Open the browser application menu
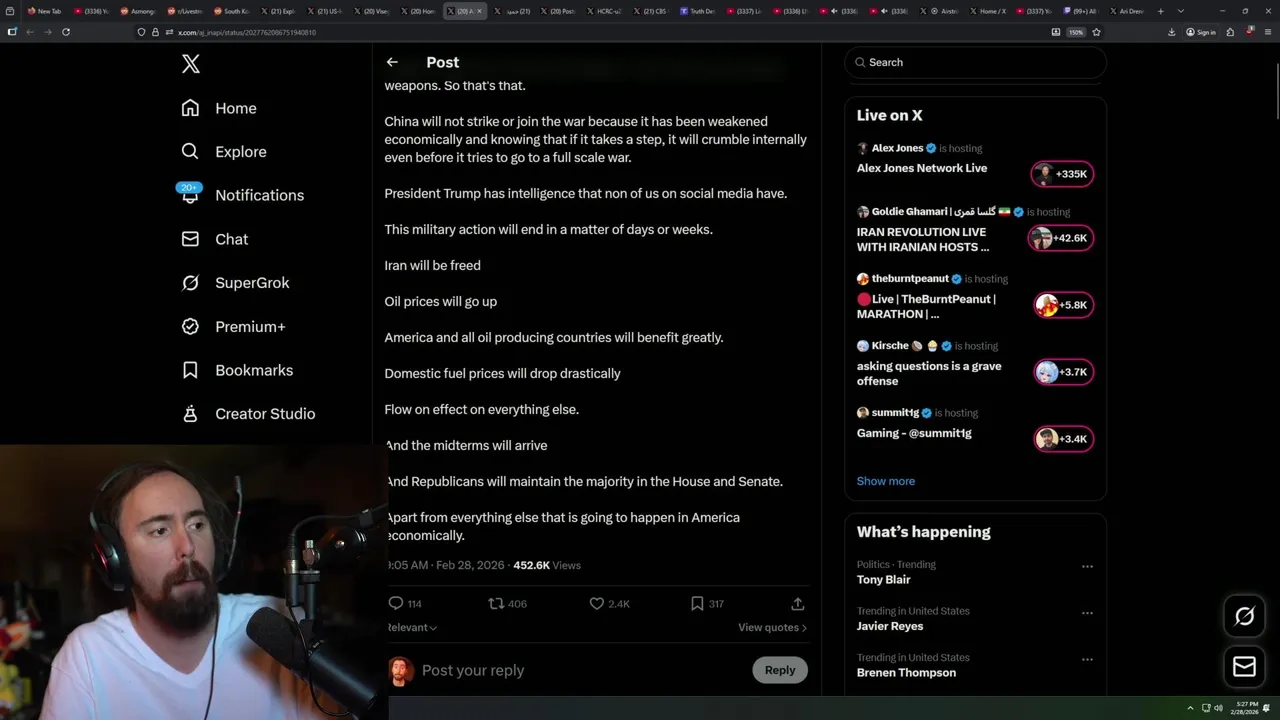Viewport: 1280px width, 720px height. (x=1268, y=32)
